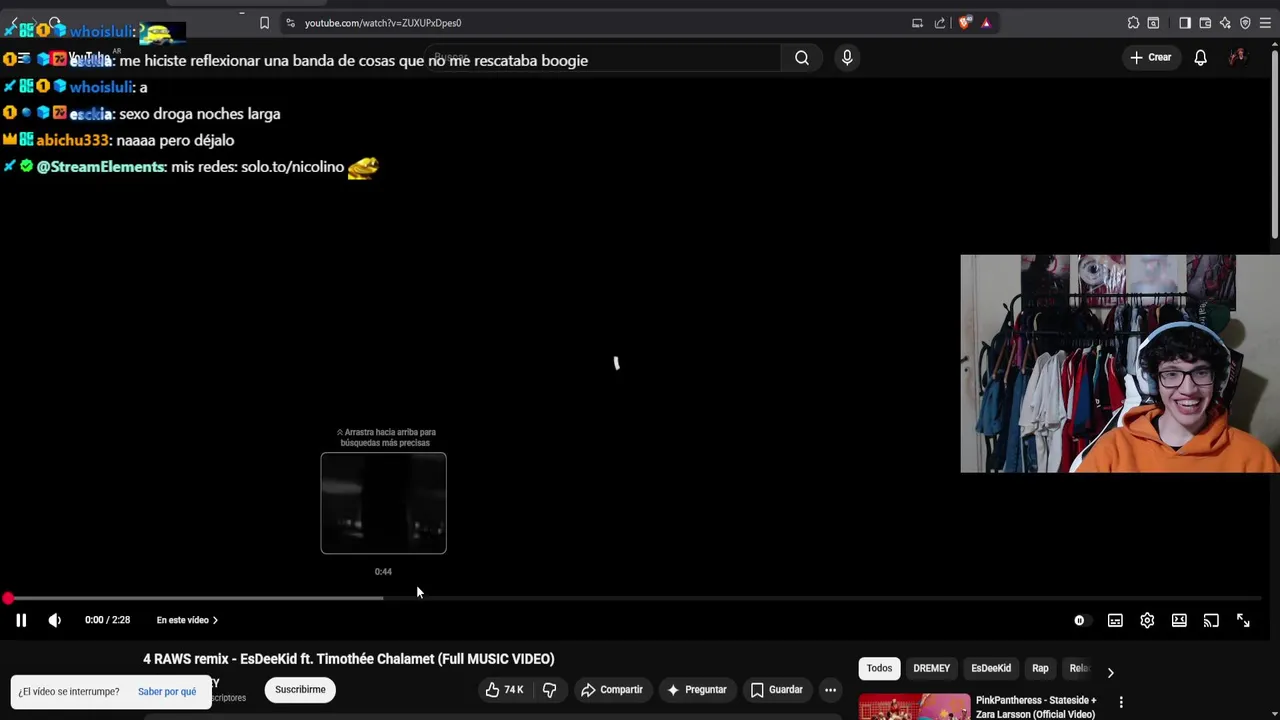Cast the video to a TV
Viewport: 1280px width, 720px height.
(1211, 620)
